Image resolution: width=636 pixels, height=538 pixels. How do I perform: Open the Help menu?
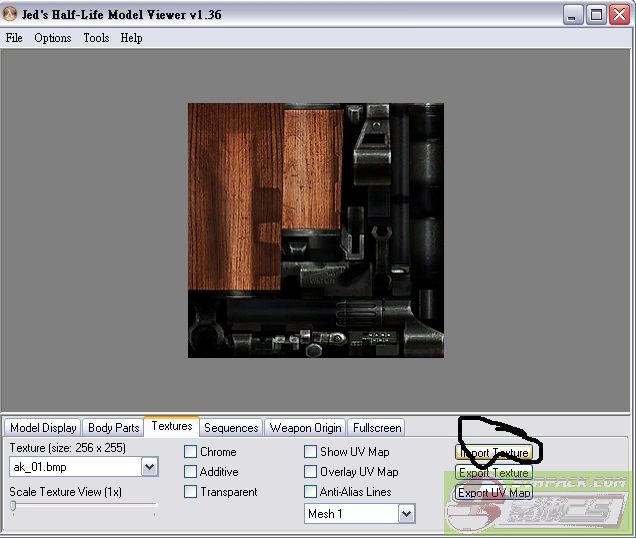(x=131, y=38)
